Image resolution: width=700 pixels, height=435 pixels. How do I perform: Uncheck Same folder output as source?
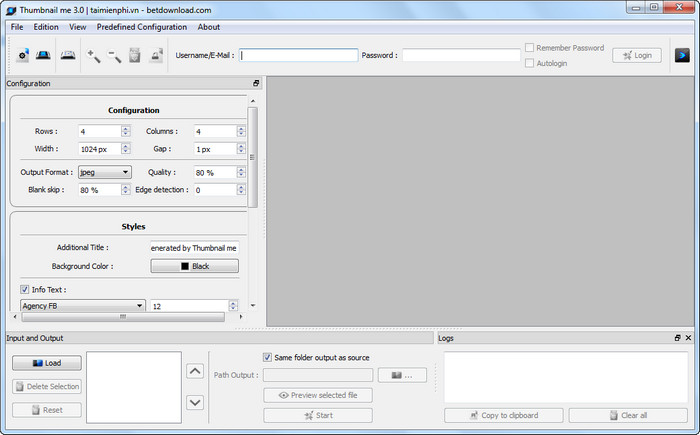pos(268,357)
